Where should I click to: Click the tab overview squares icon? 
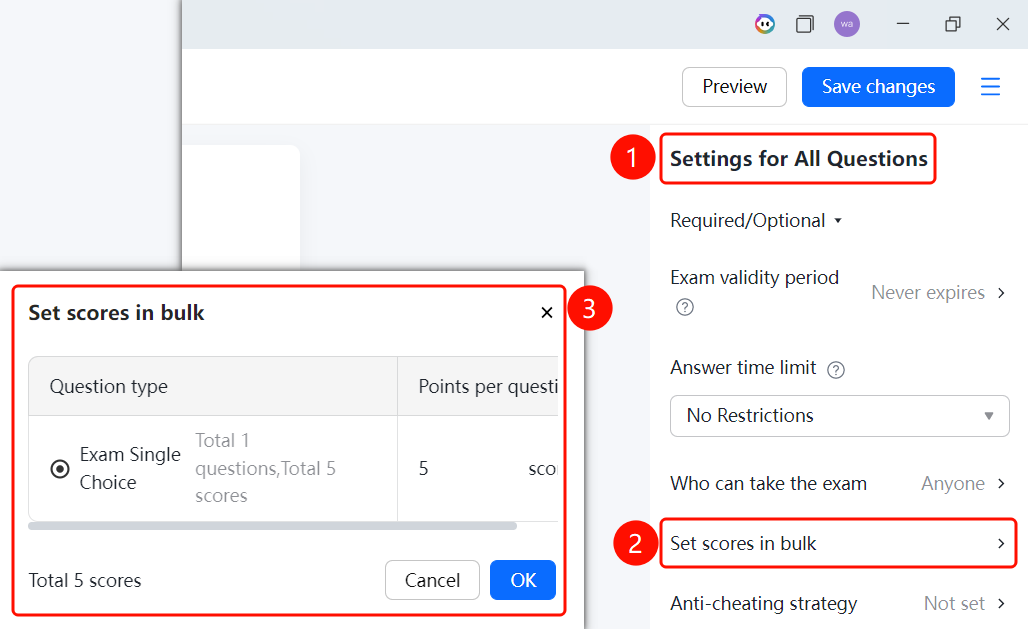[x=804, y=25]
